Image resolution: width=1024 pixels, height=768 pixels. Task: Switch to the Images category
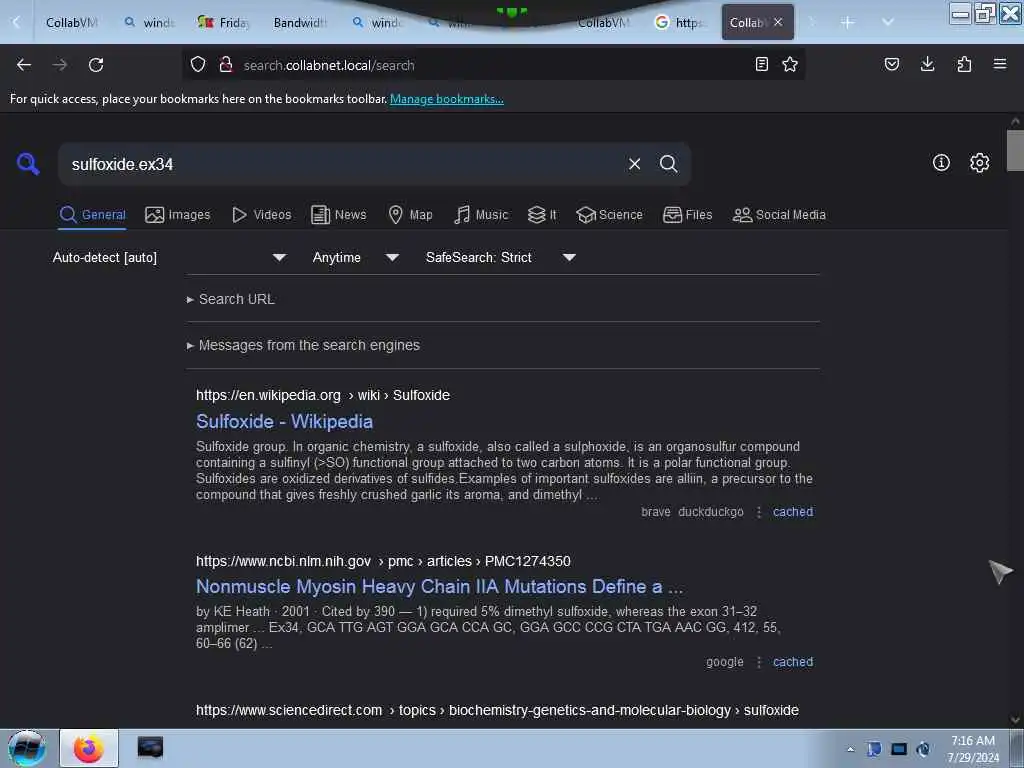(178, 215)
